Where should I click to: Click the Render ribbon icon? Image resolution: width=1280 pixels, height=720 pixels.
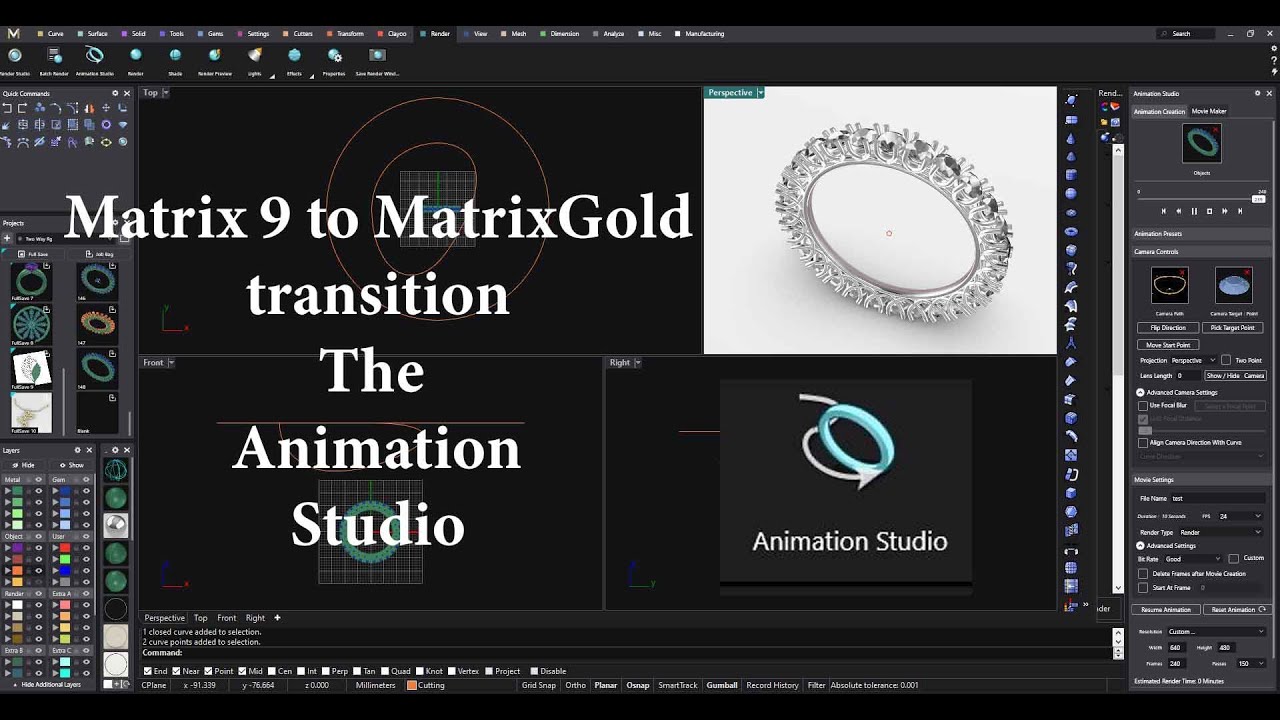coord(135,56)
